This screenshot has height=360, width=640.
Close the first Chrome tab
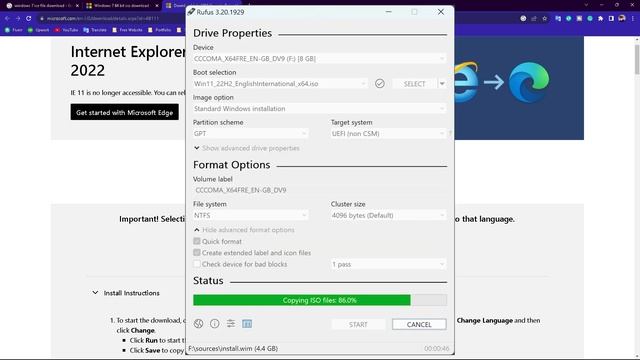pyautogui.click(x=77, y=6)
